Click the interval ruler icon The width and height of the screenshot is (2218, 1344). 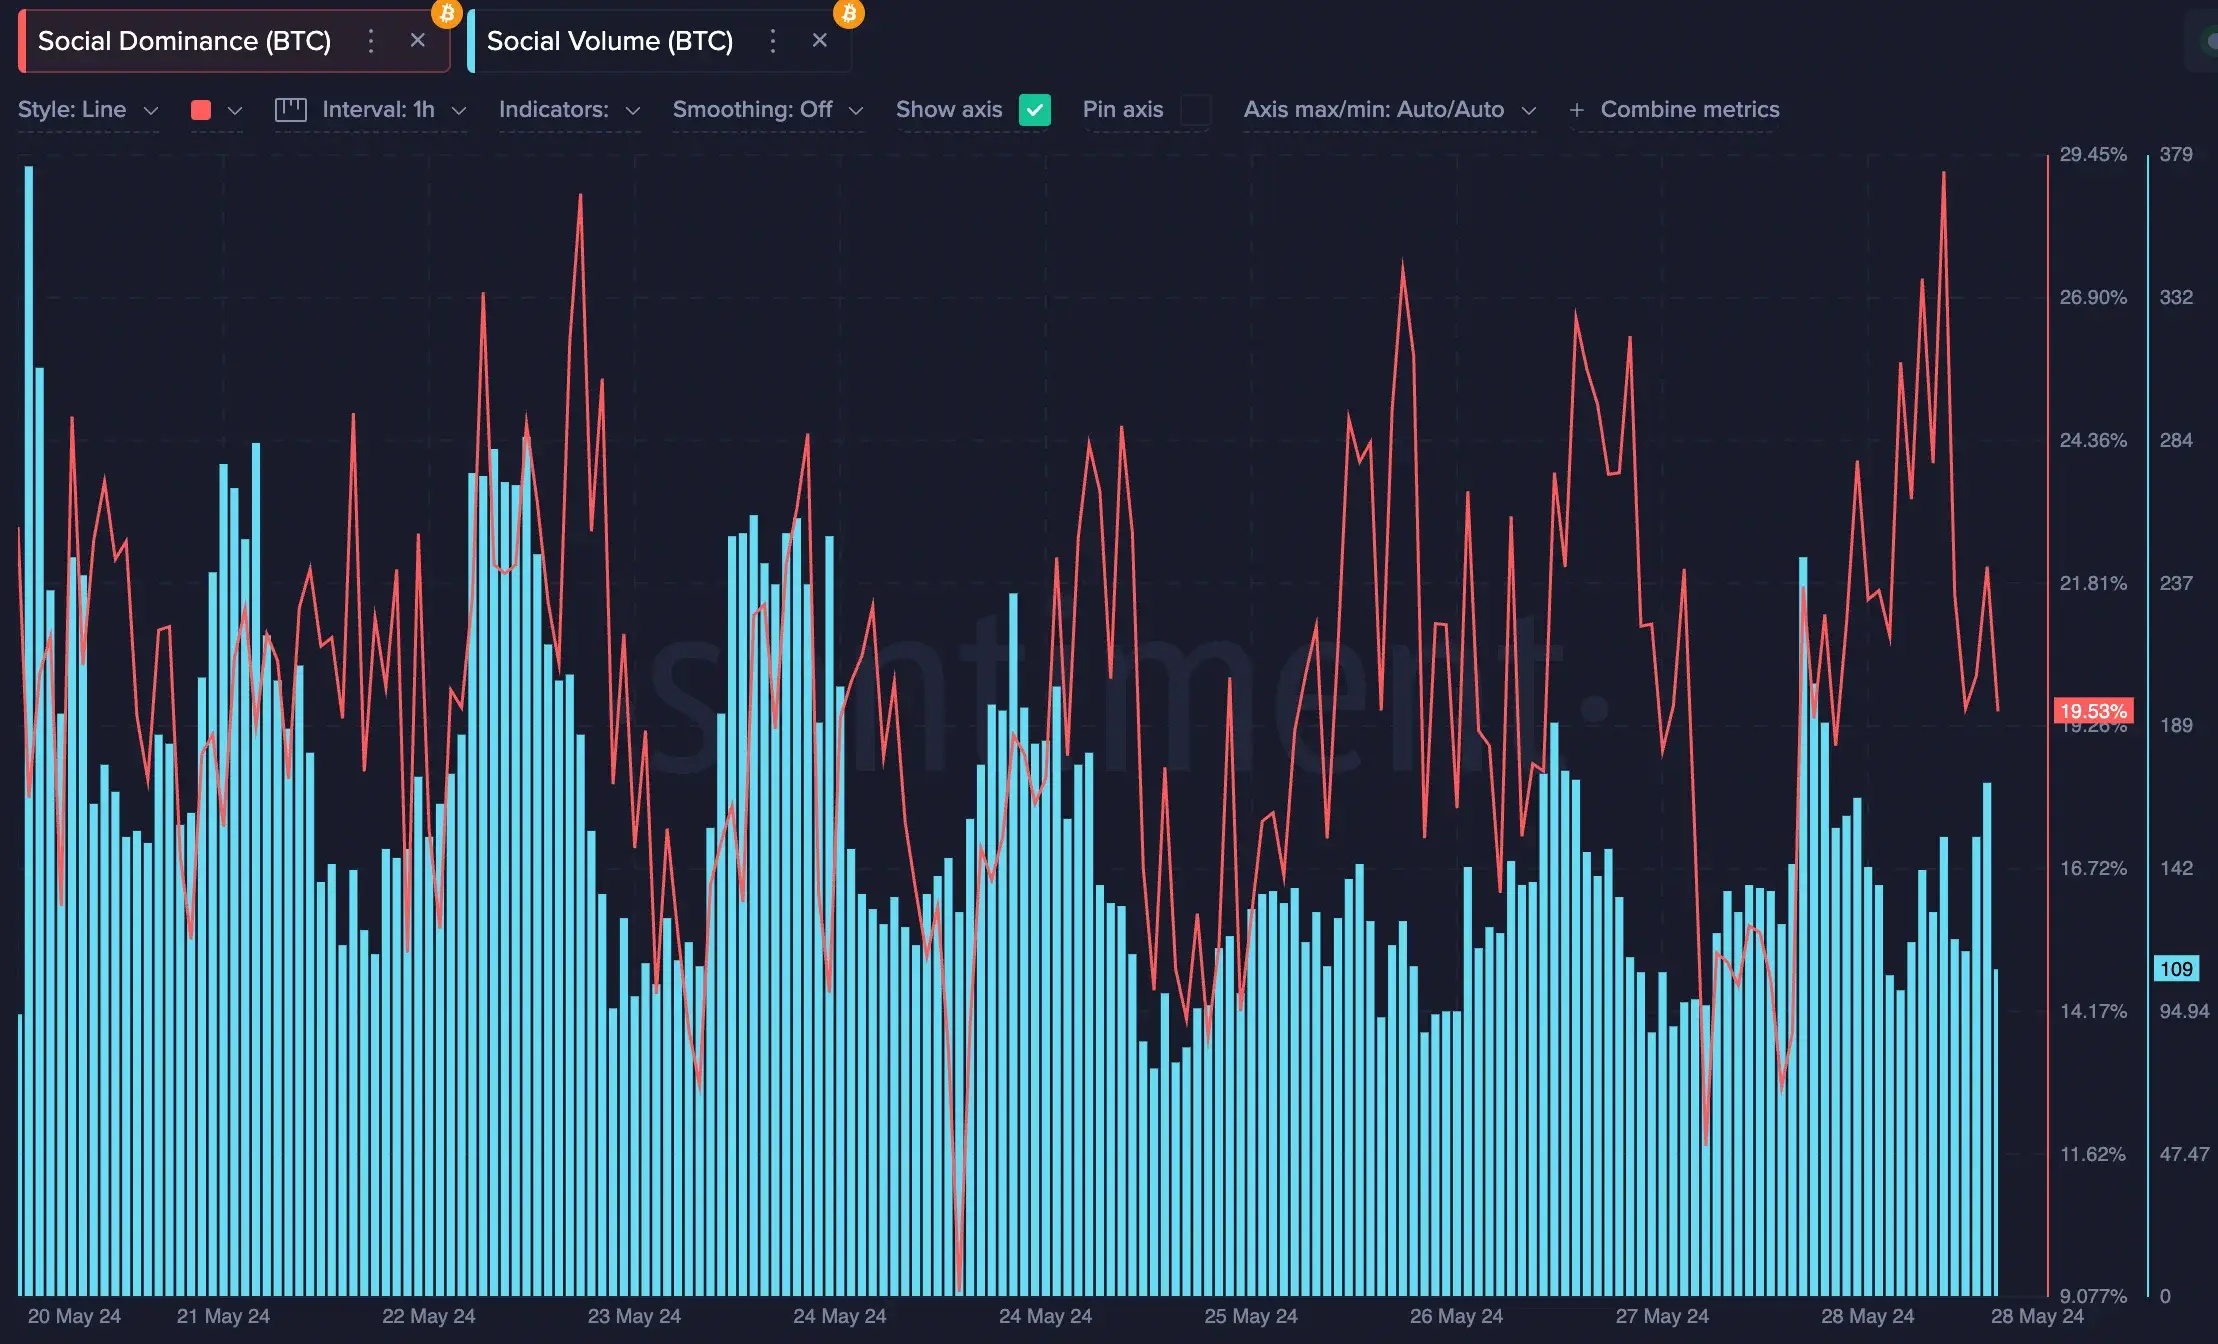pos(290,110)
